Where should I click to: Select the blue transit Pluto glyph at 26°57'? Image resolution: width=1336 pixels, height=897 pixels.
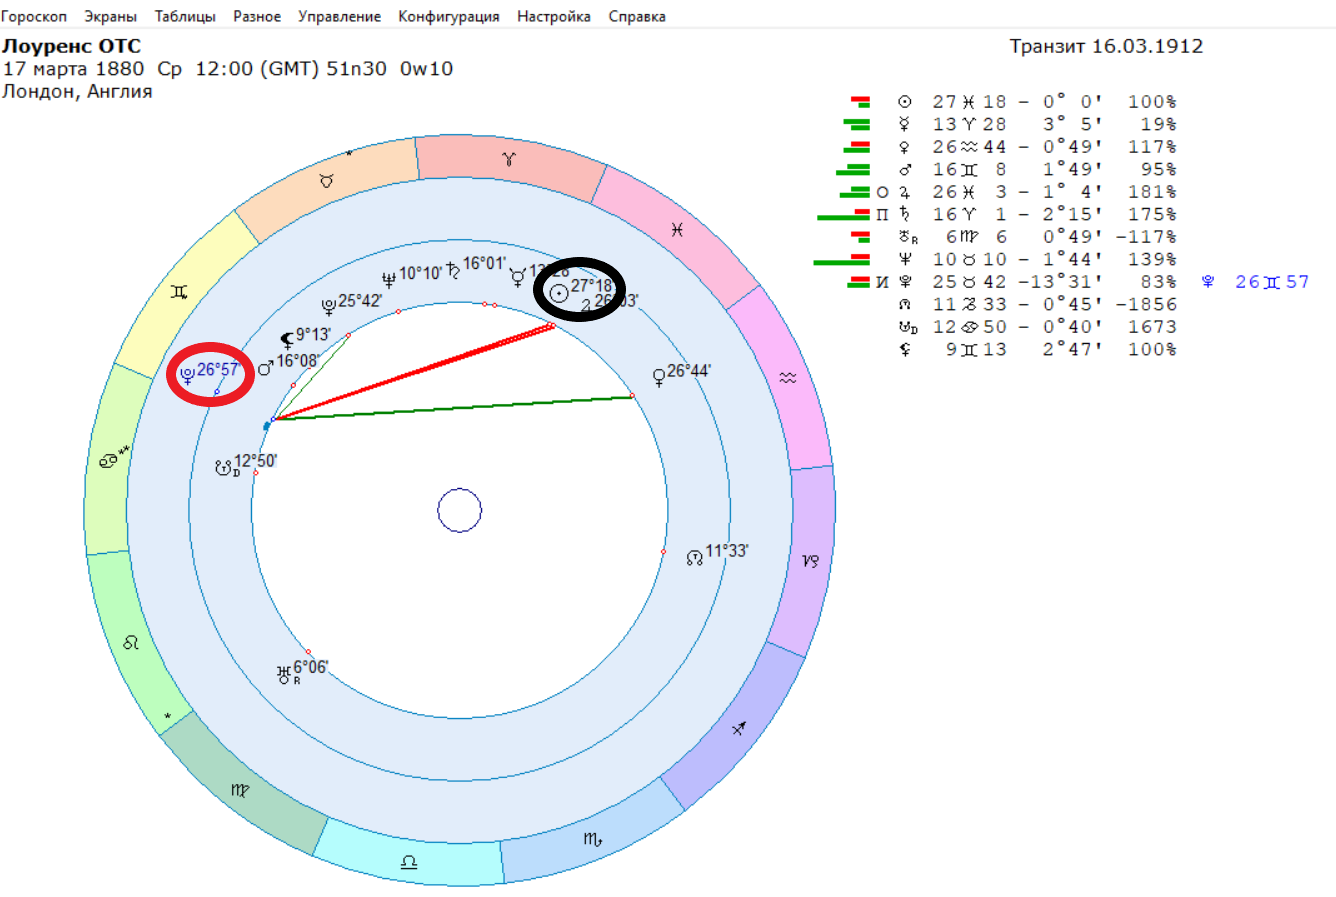(x=187, y=375)
